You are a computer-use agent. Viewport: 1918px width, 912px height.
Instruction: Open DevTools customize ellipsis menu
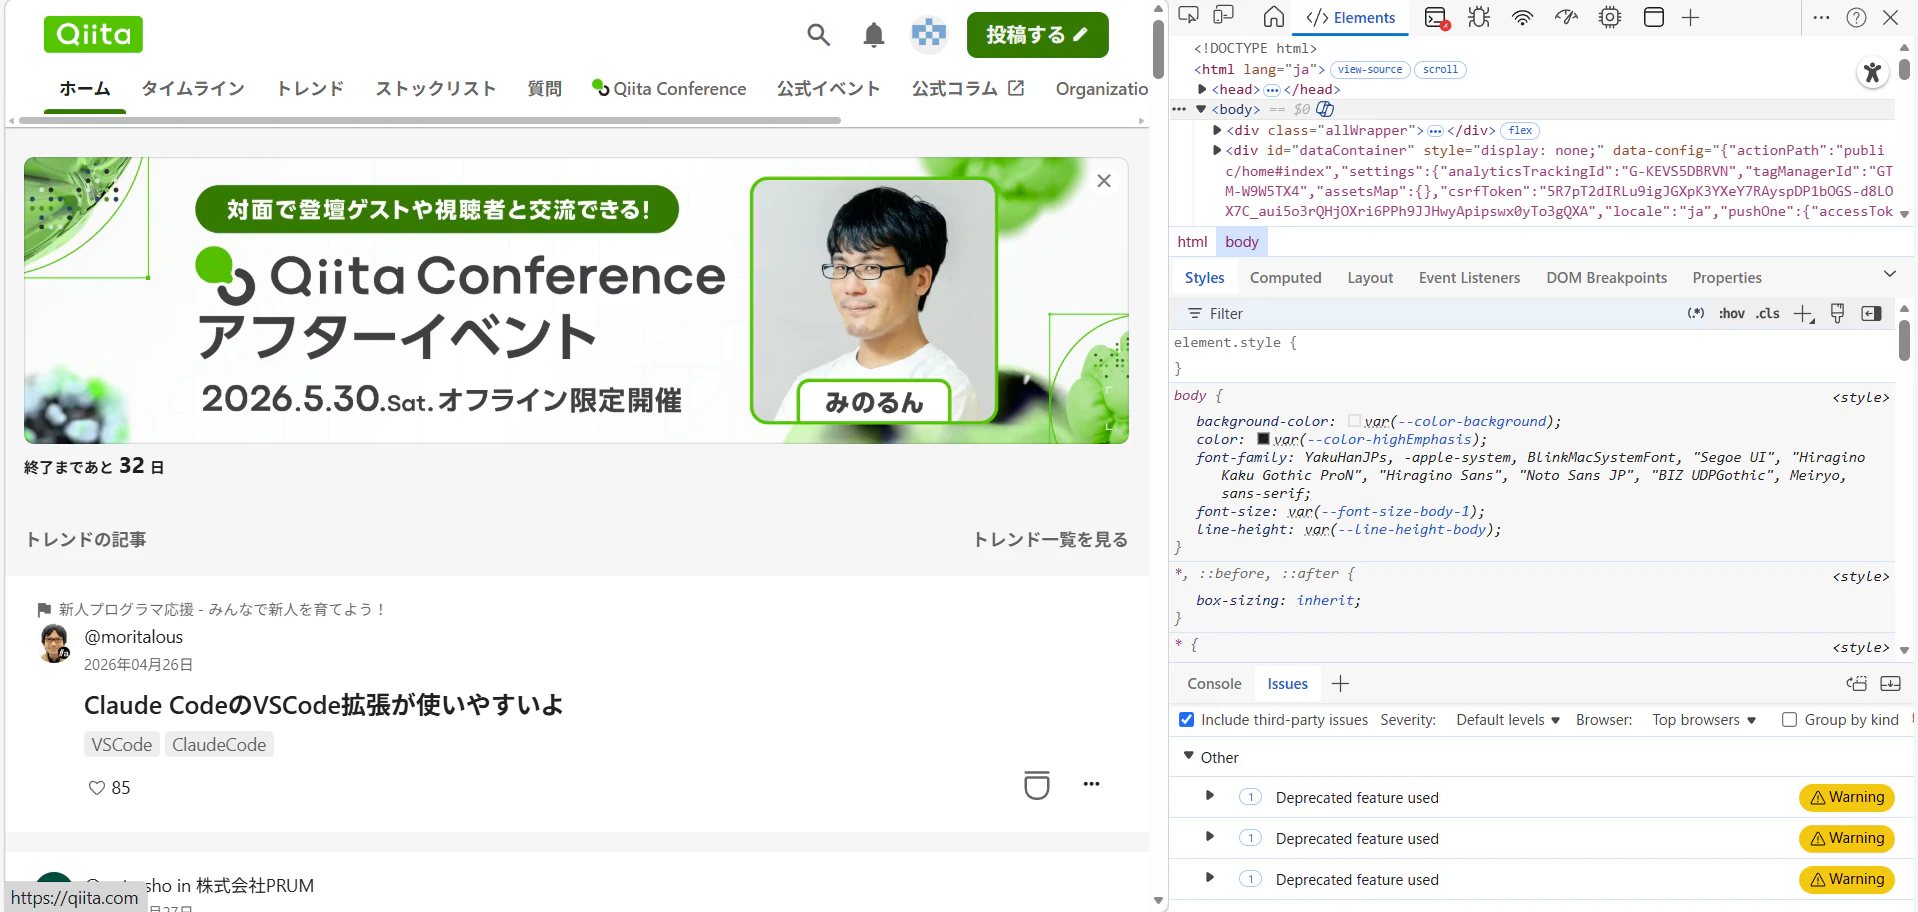point(1821,17)
